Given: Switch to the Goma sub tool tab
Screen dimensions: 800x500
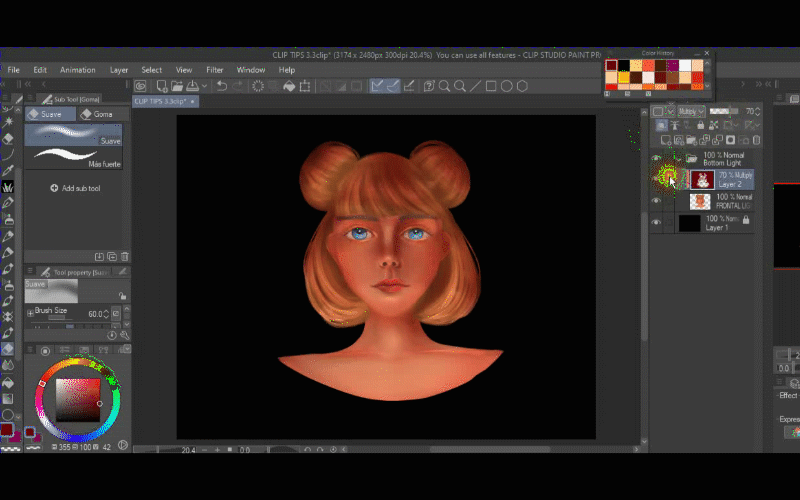Looking at the screenshot, I should (x=98, y=114).
